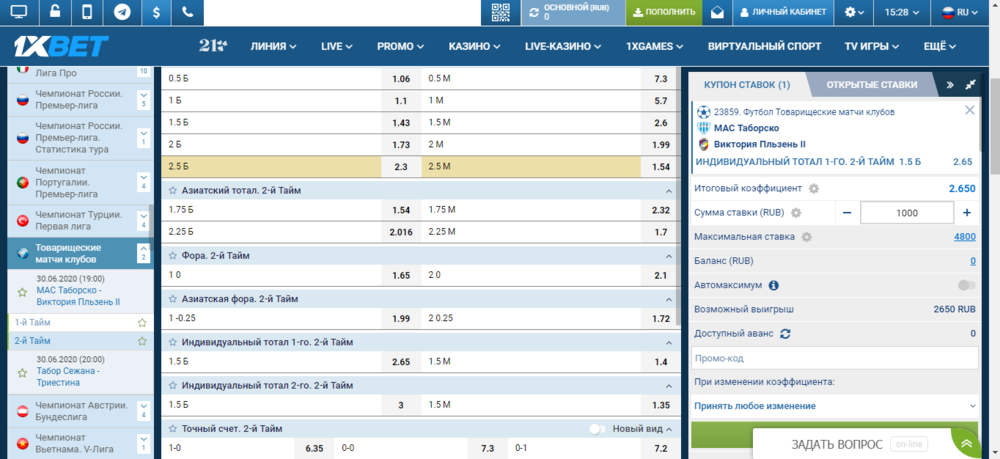Viewport: 1000px width, 459px height.
Task: Star the Табор Сежана - Триестина match
Action: pyautogui.click(x=22, y=372)
